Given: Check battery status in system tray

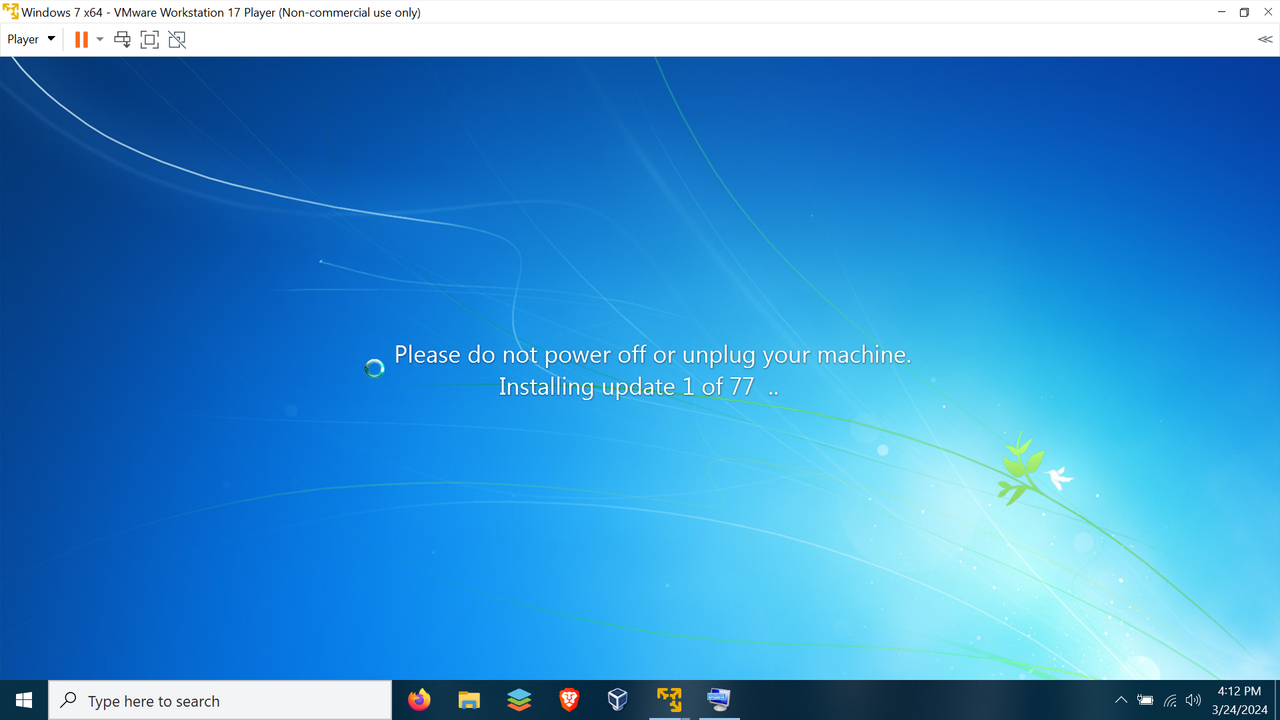Looking at the screenshot, I should 1145,700.
